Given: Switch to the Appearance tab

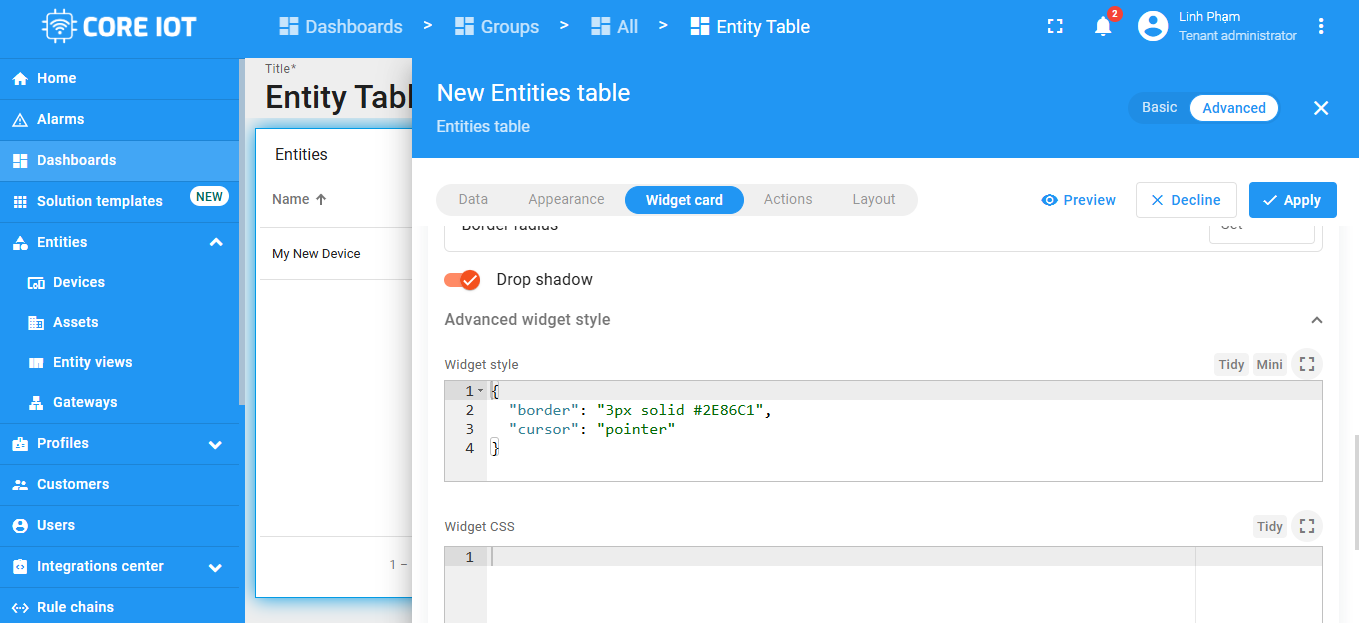Looking at the screenshot, I should coord(566,200).
